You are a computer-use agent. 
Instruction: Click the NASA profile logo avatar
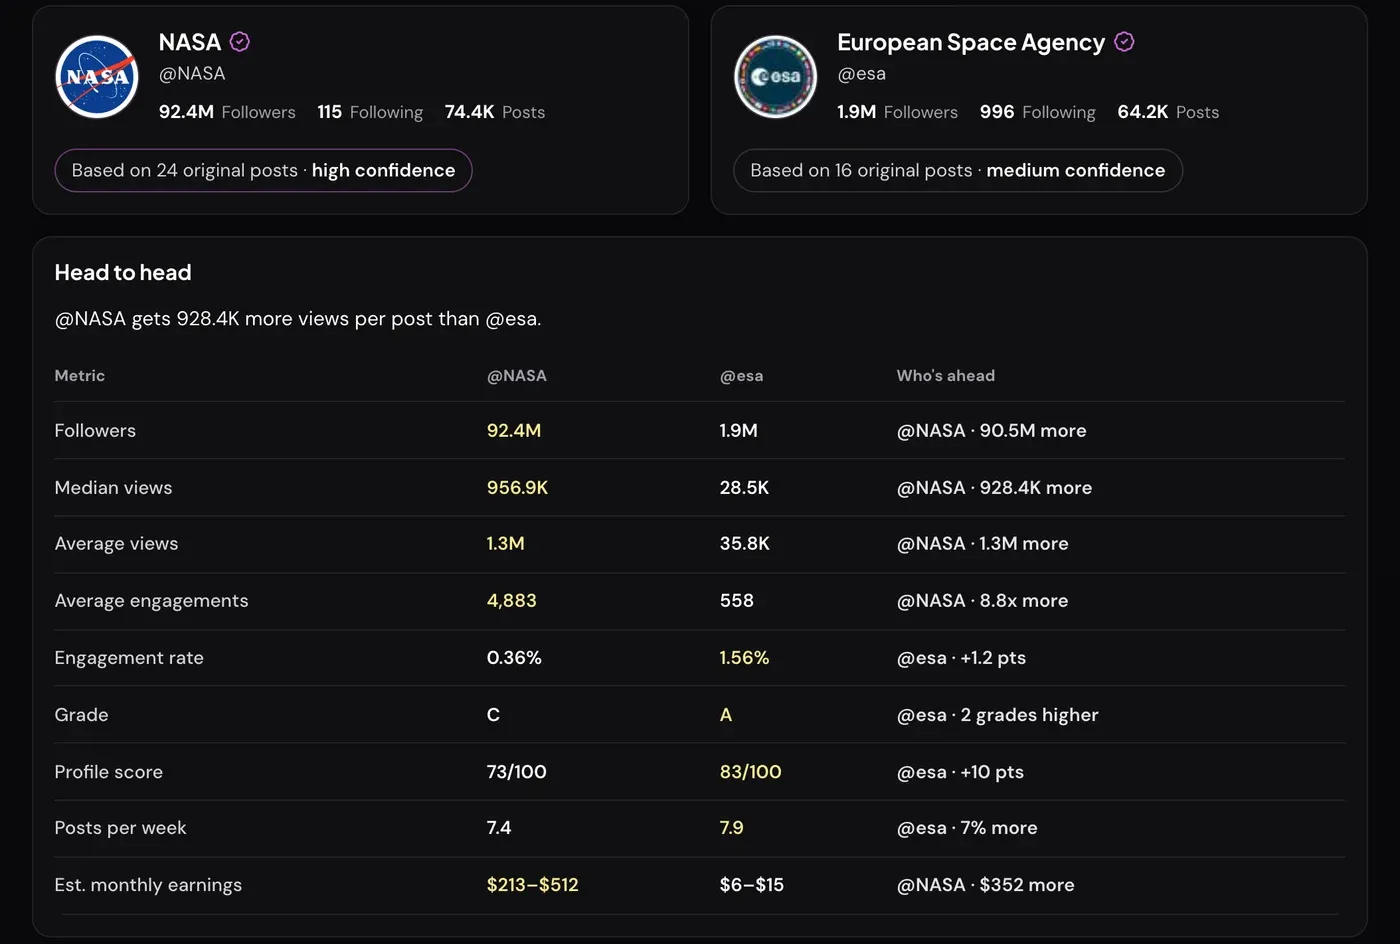point(96,77)
